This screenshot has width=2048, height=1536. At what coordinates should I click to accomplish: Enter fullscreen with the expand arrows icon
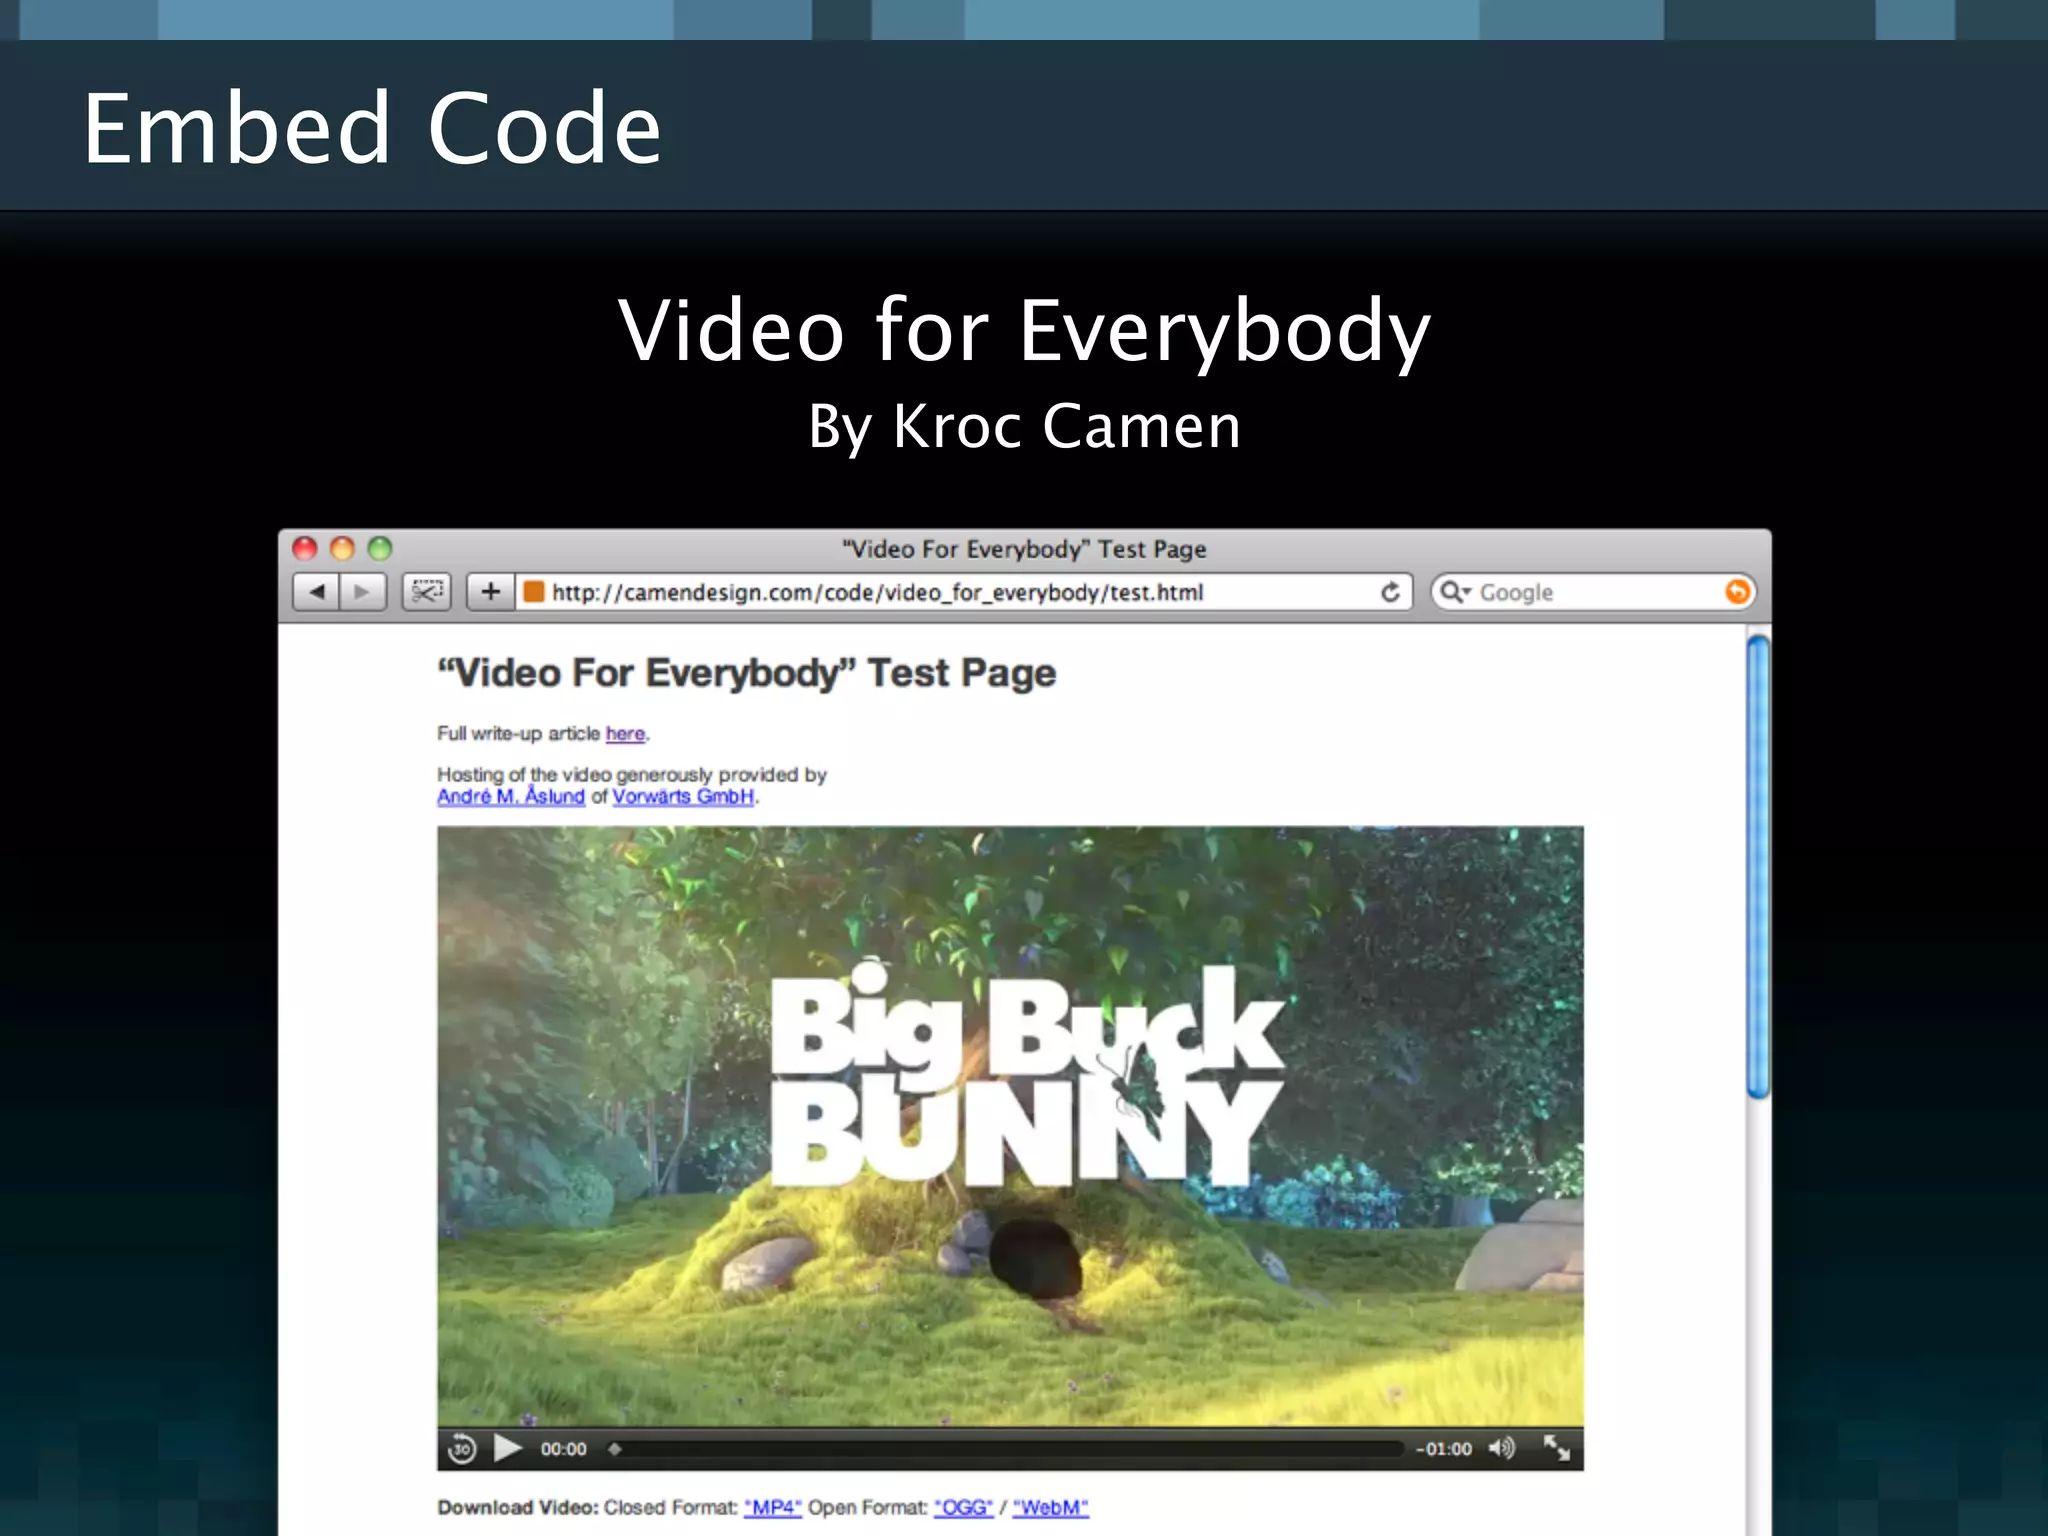coord(1556,1448)
